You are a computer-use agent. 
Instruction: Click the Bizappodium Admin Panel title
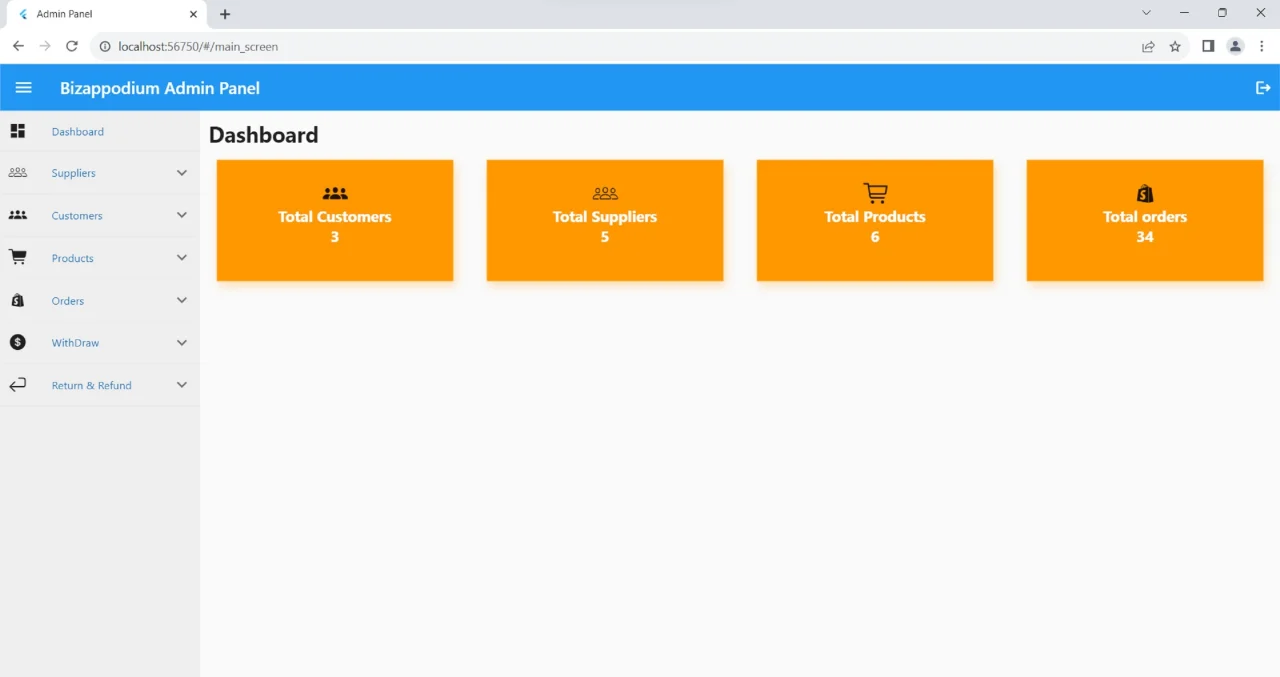(x=160, y=88)
